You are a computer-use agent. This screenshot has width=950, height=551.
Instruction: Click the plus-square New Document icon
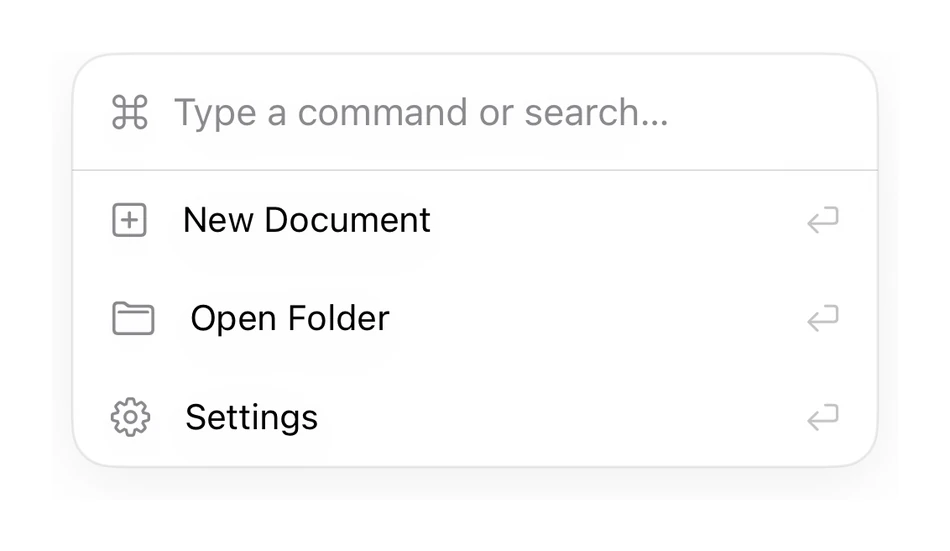click(x=129, y=219)
